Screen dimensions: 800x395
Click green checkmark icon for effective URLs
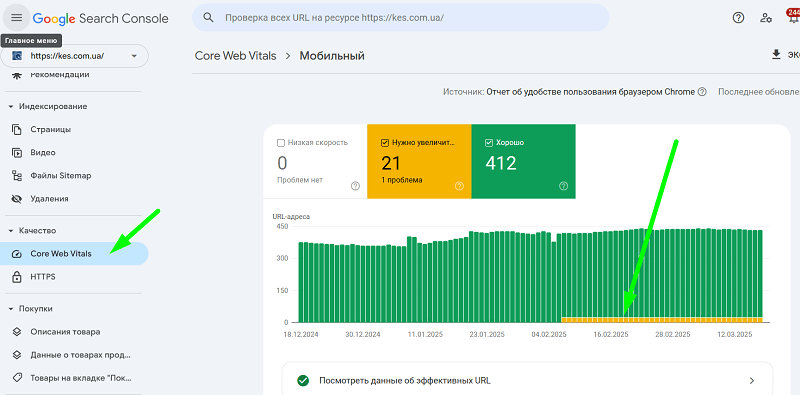(303, 381)
